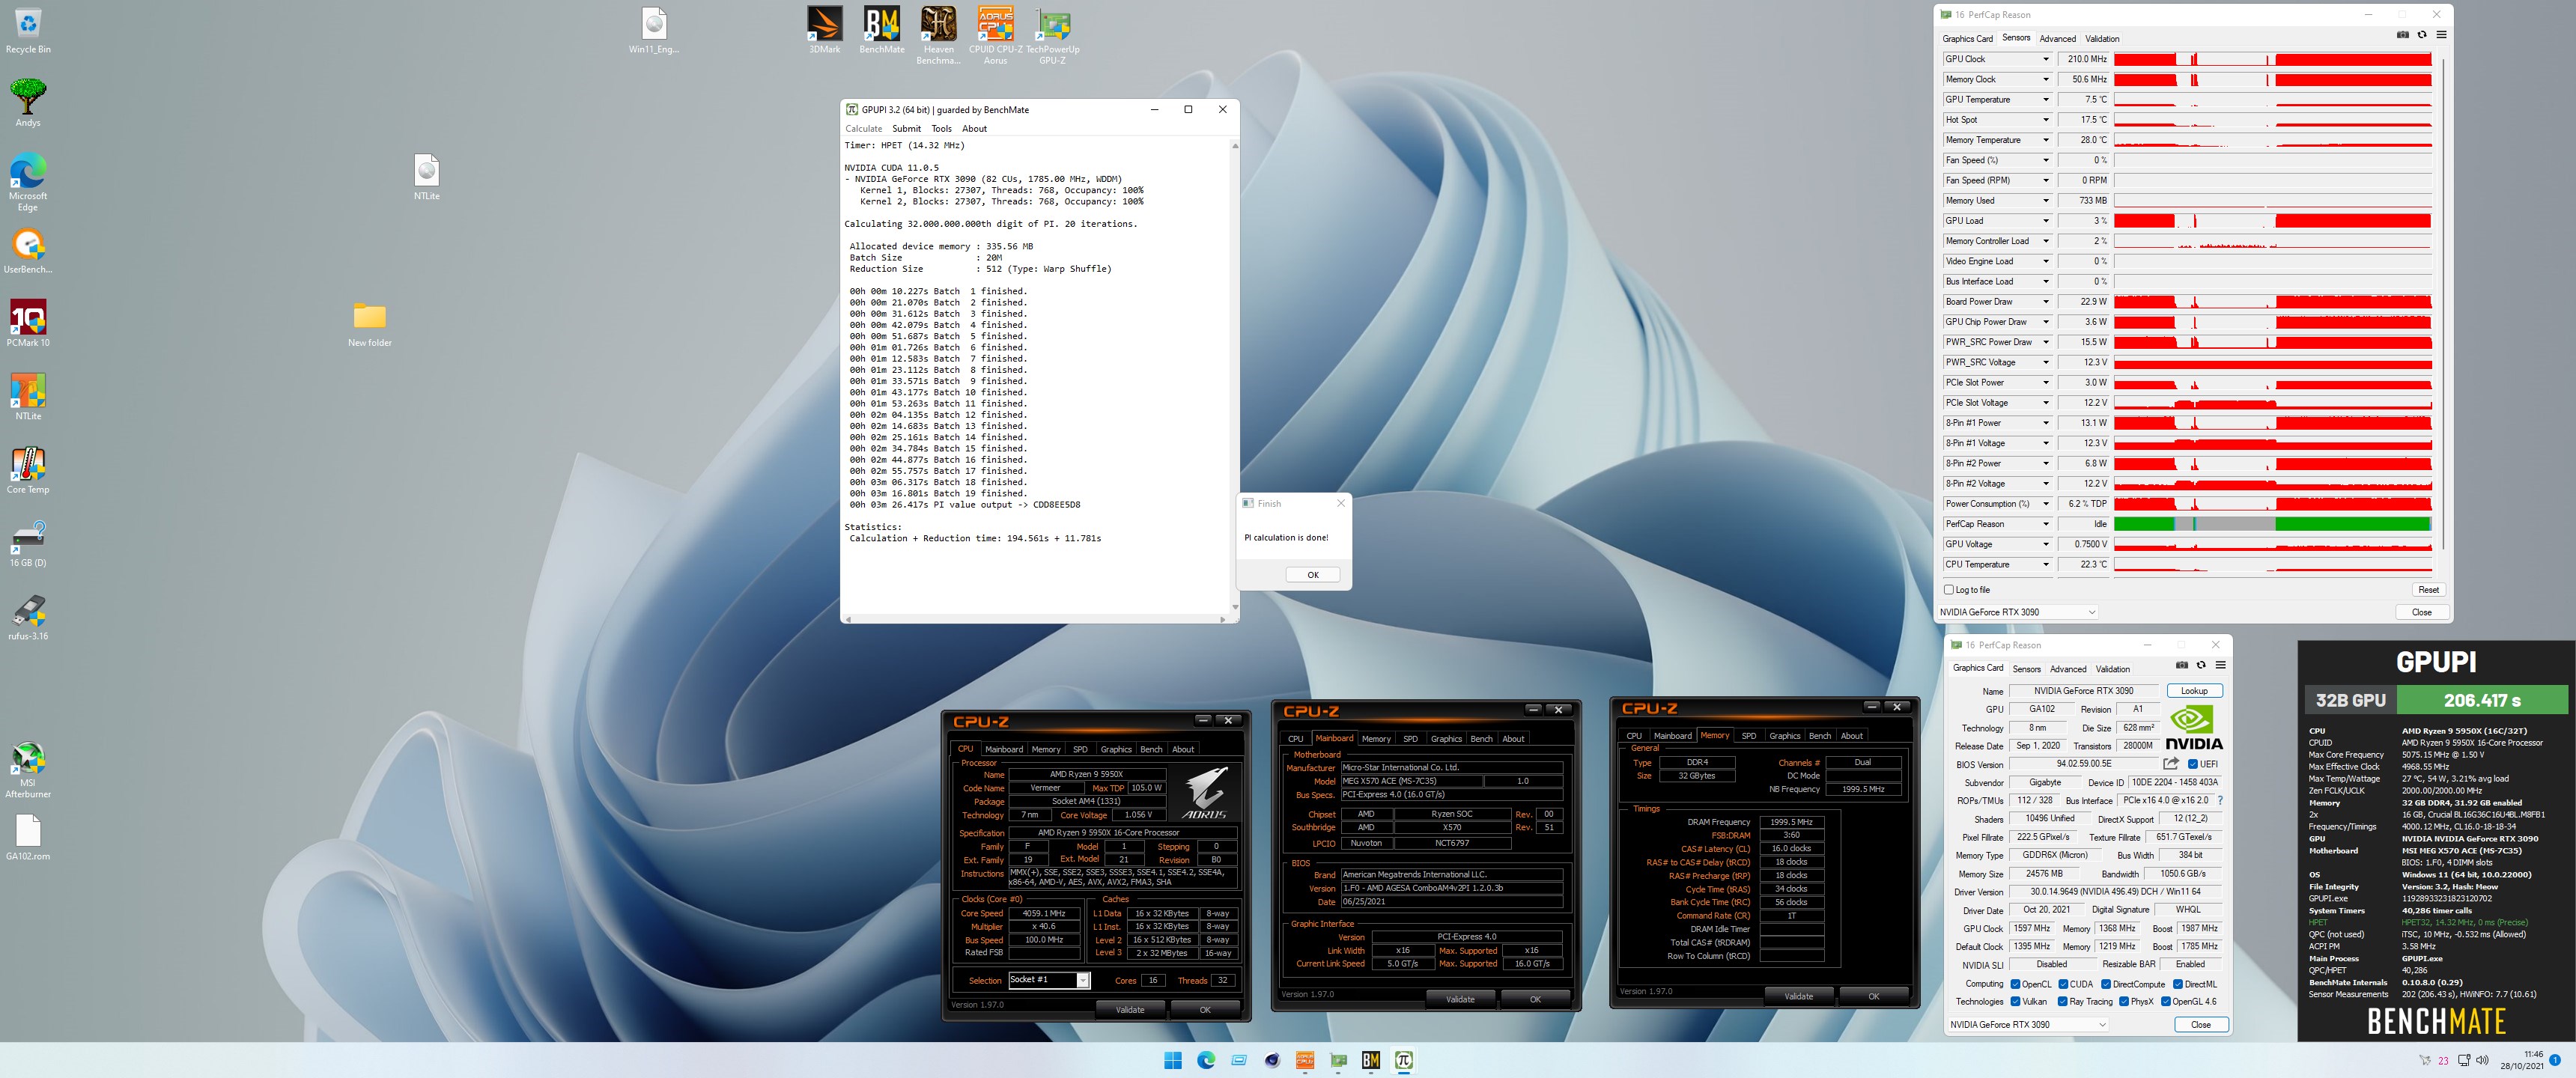
Task: Toggle the PhysX checkbox
Action: point(2123,1001)
